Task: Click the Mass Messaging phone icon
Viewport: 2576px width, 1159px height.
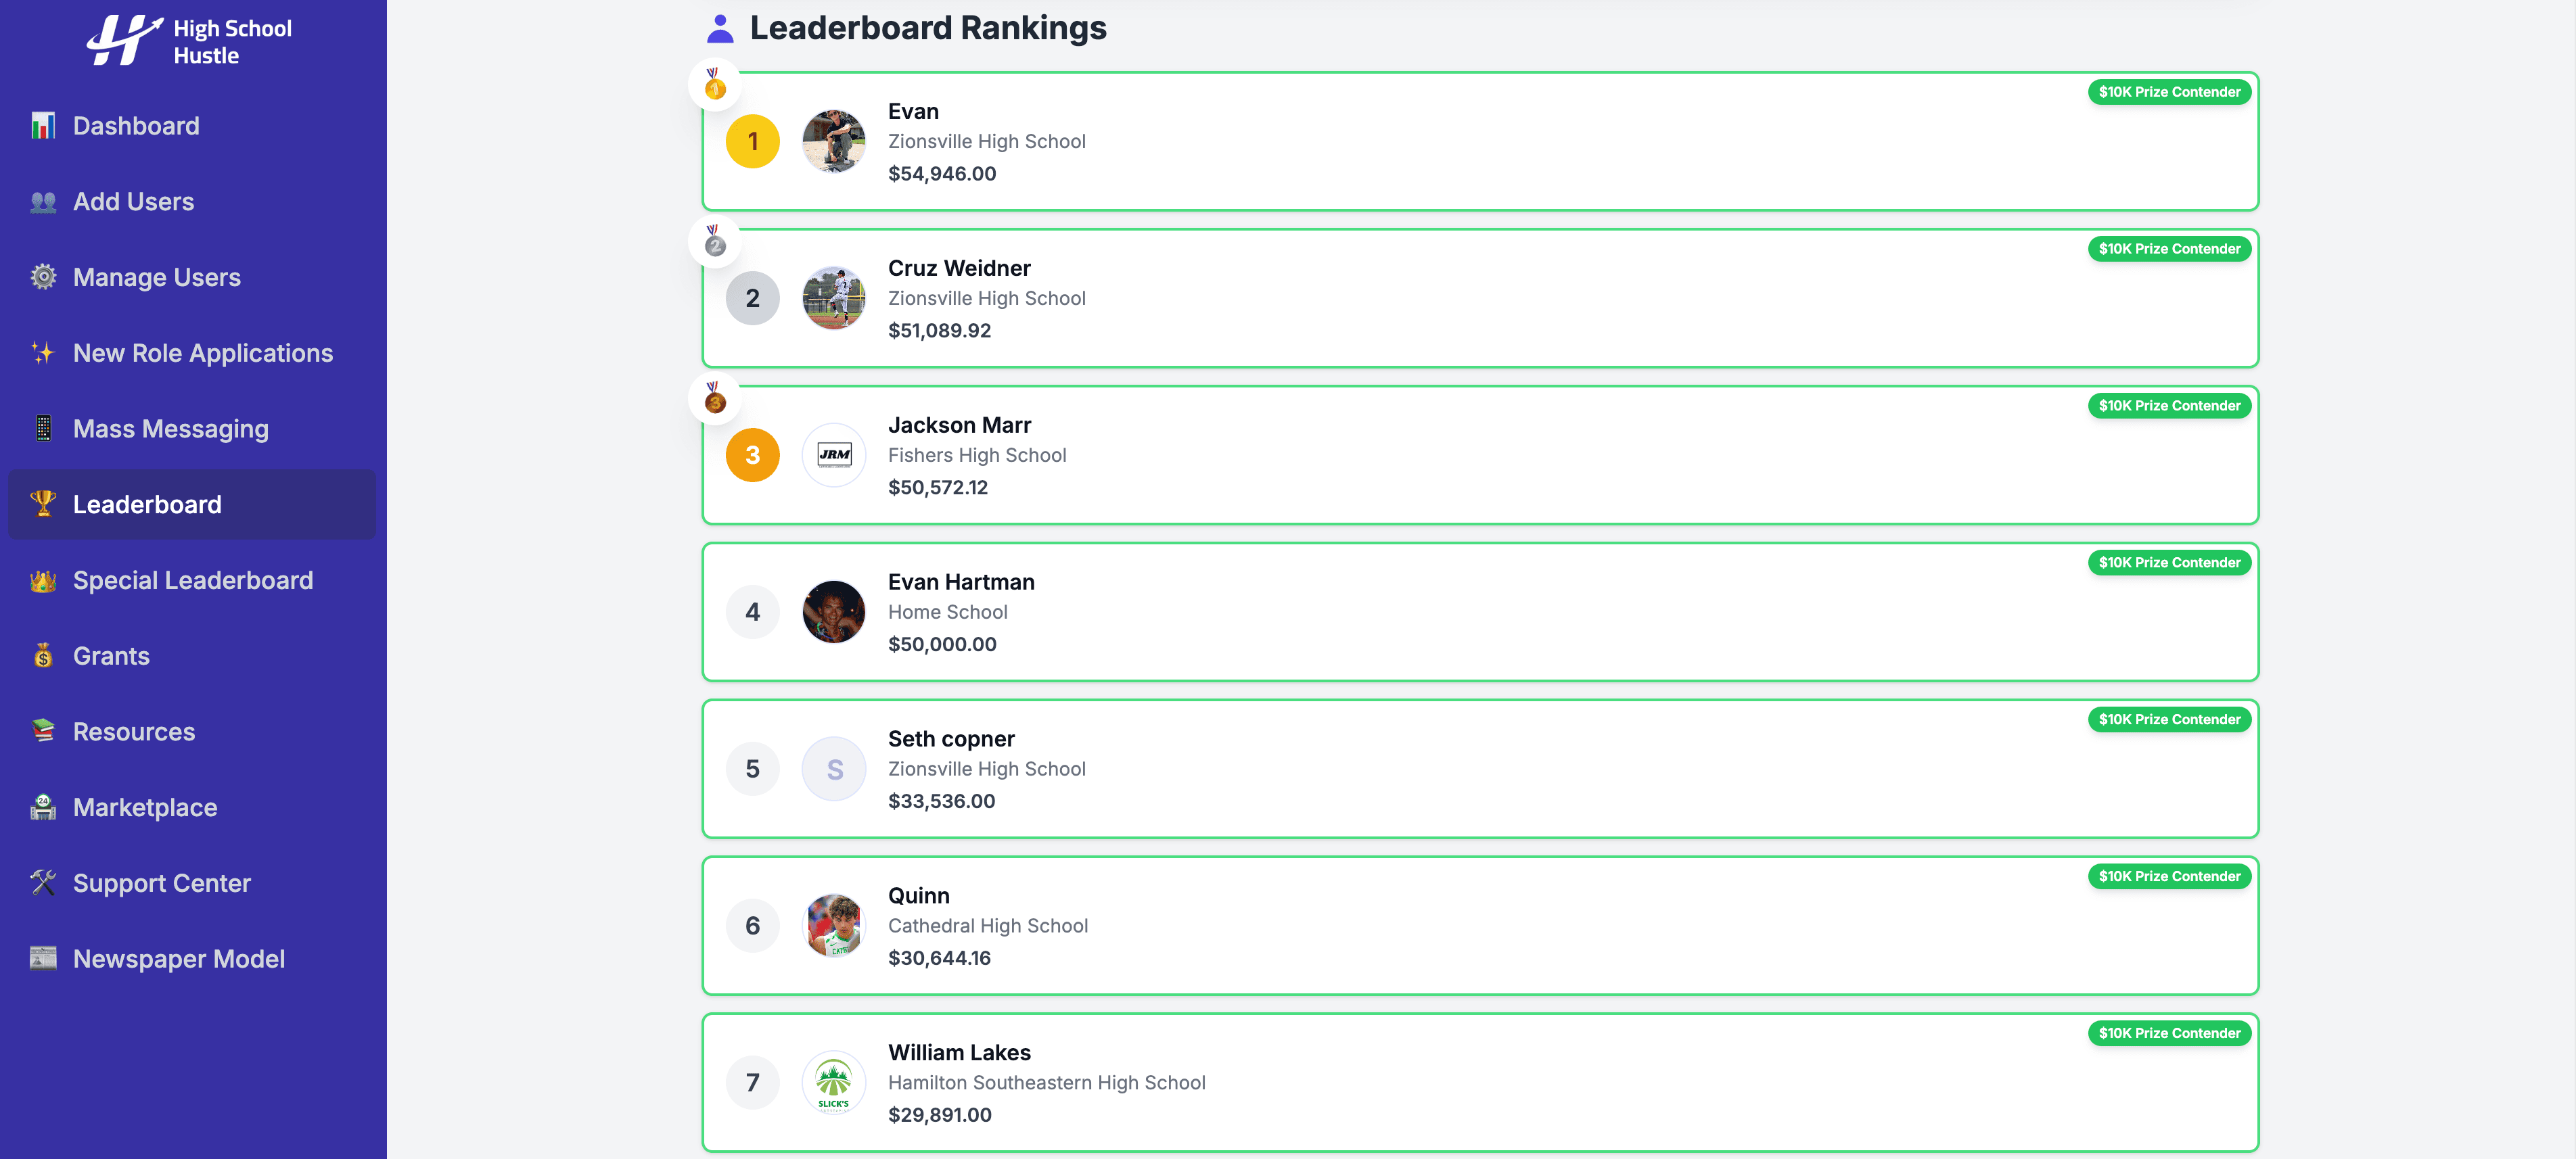Action: [43, 429]
